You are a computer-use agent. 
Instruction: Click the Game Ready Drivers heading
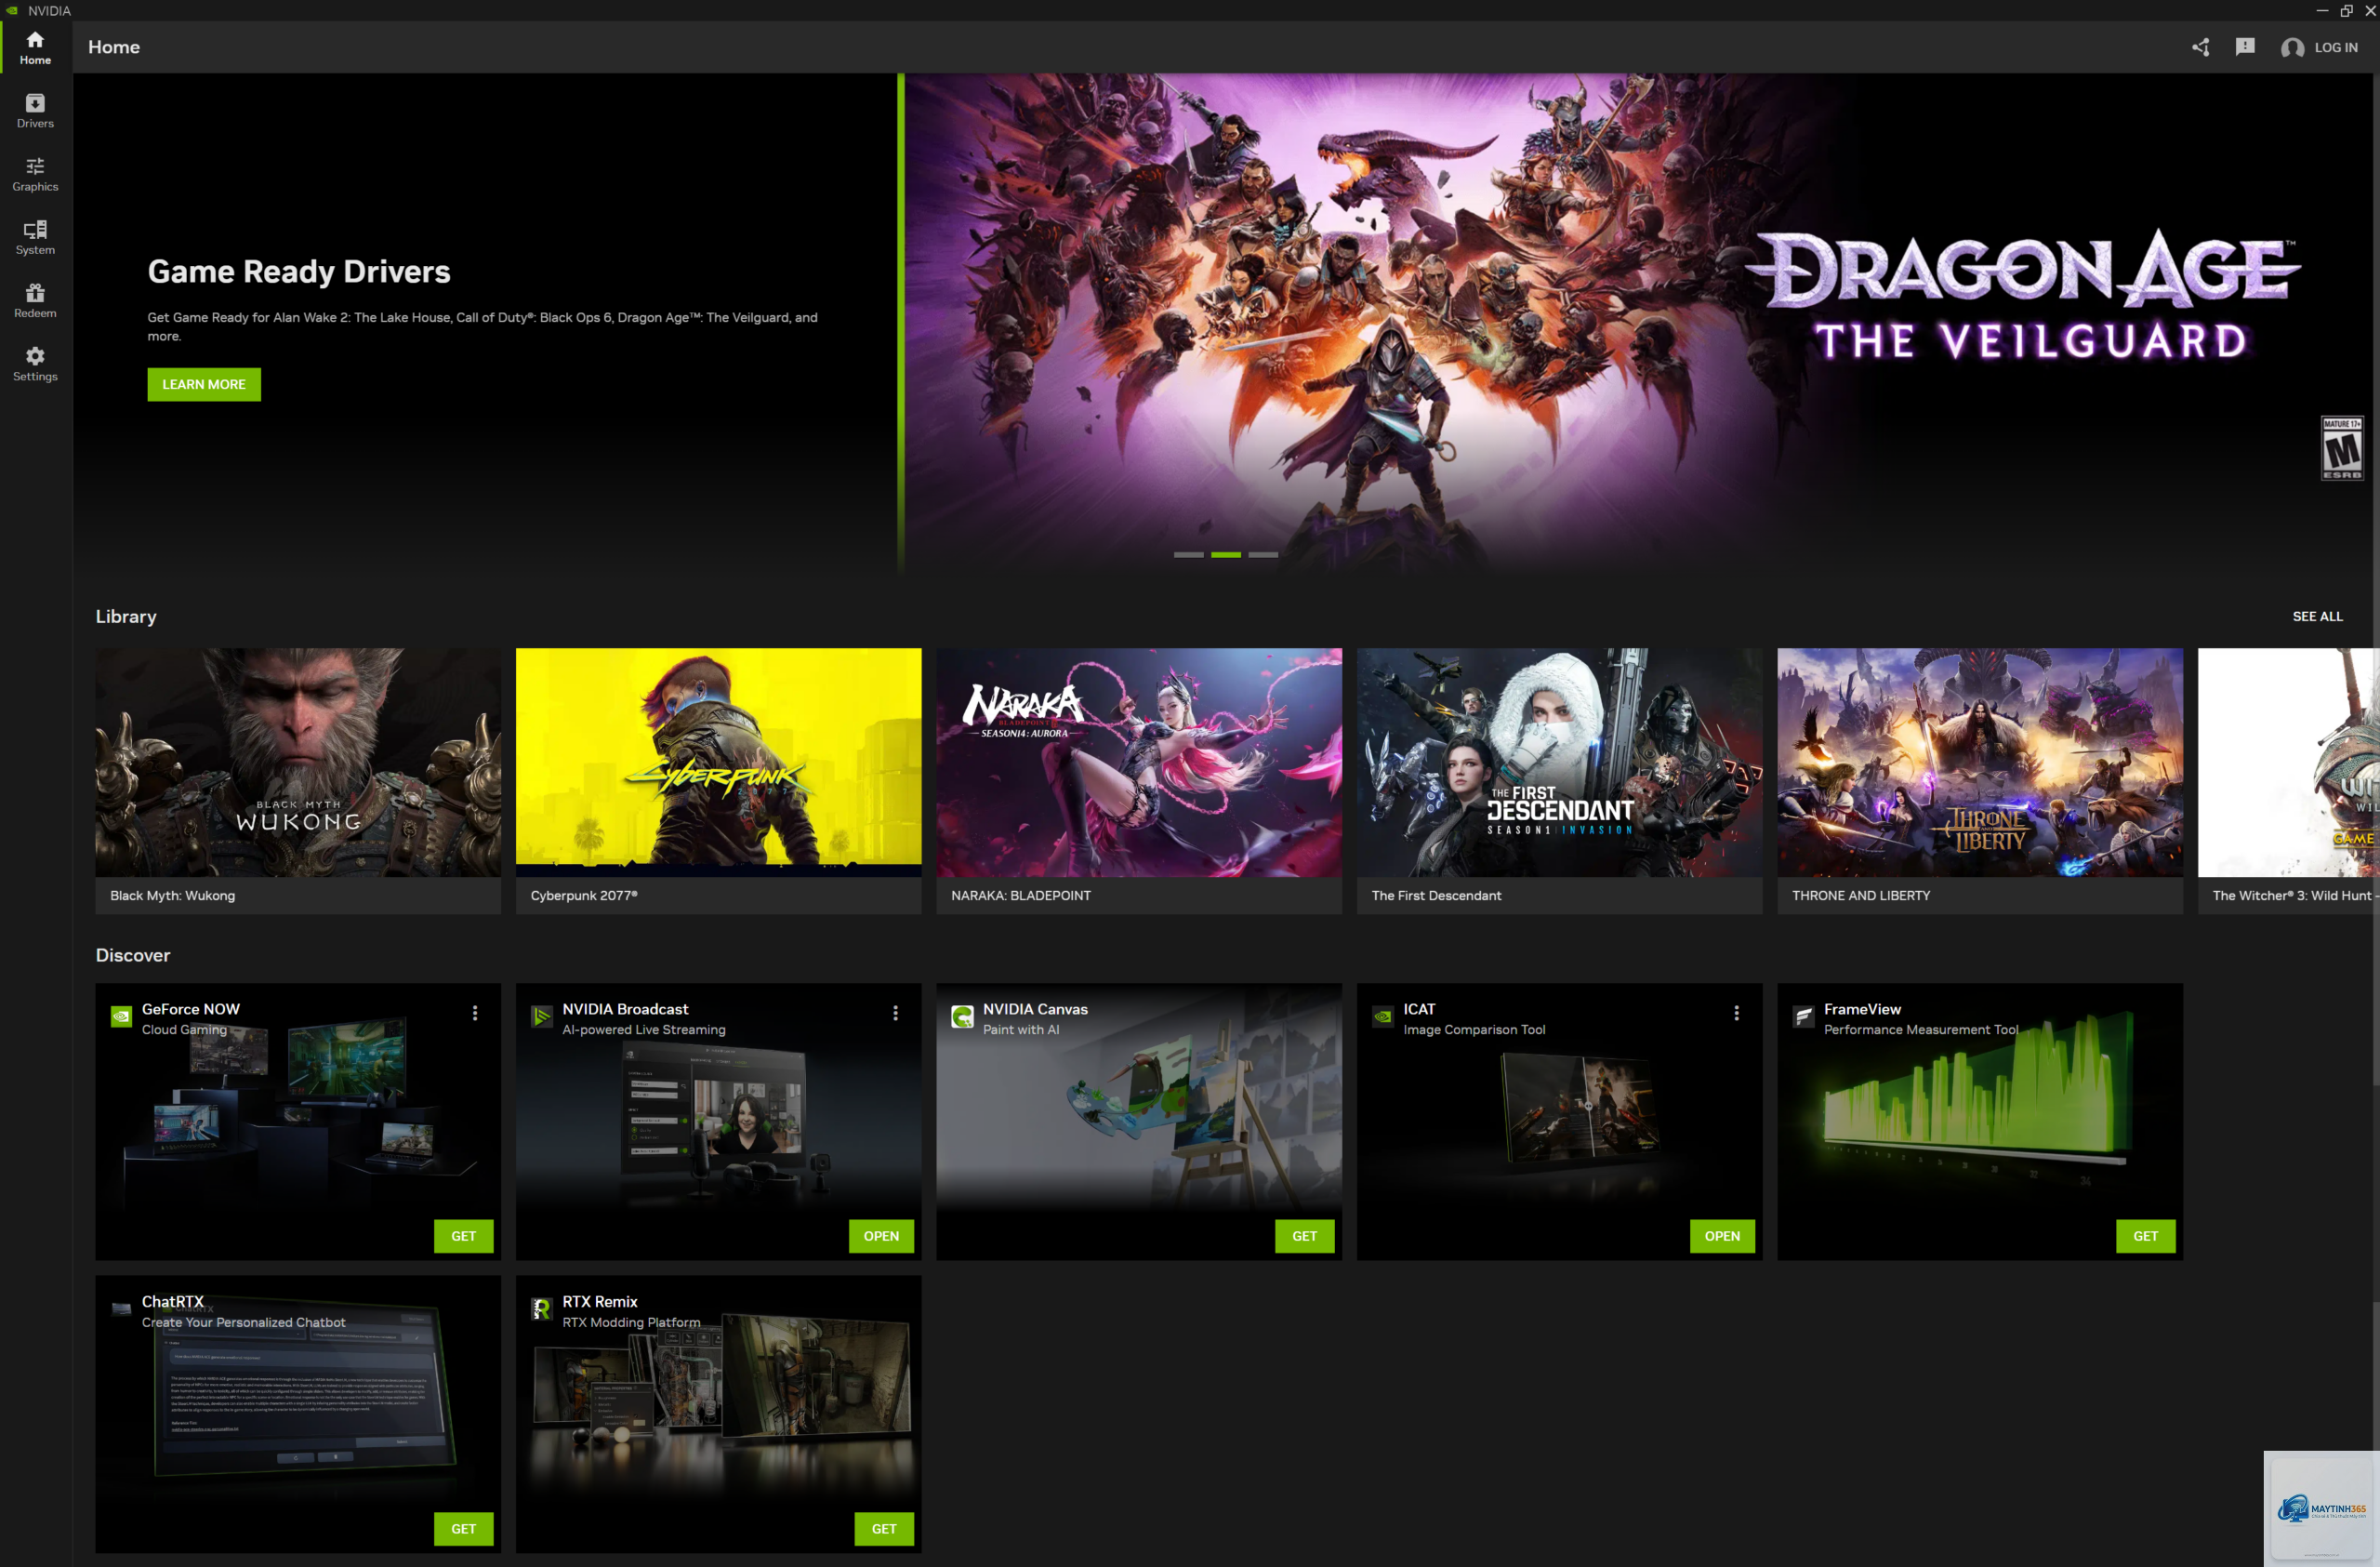click(299, 272)
